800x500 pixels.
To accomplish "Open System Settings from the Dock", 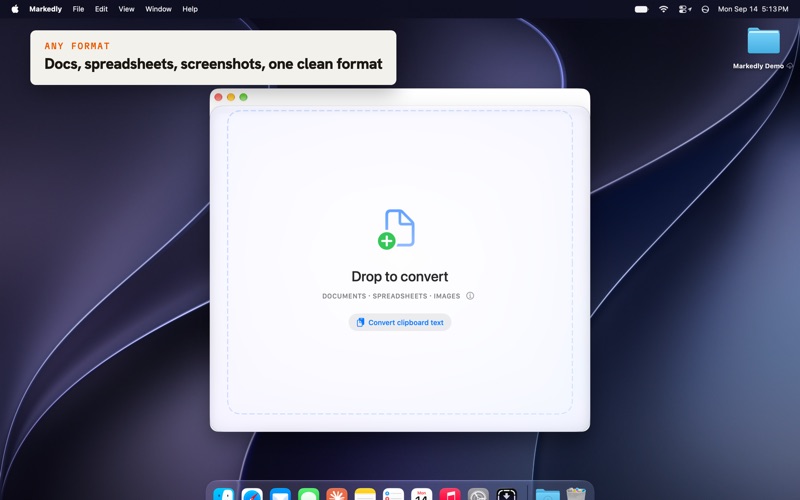I will [x=478, y=494].
